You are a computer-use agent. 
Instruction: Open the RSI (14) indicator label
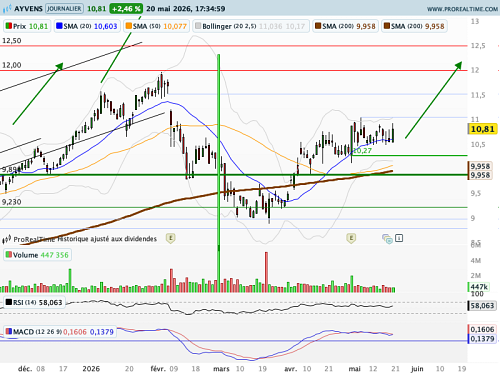point(24,302)
